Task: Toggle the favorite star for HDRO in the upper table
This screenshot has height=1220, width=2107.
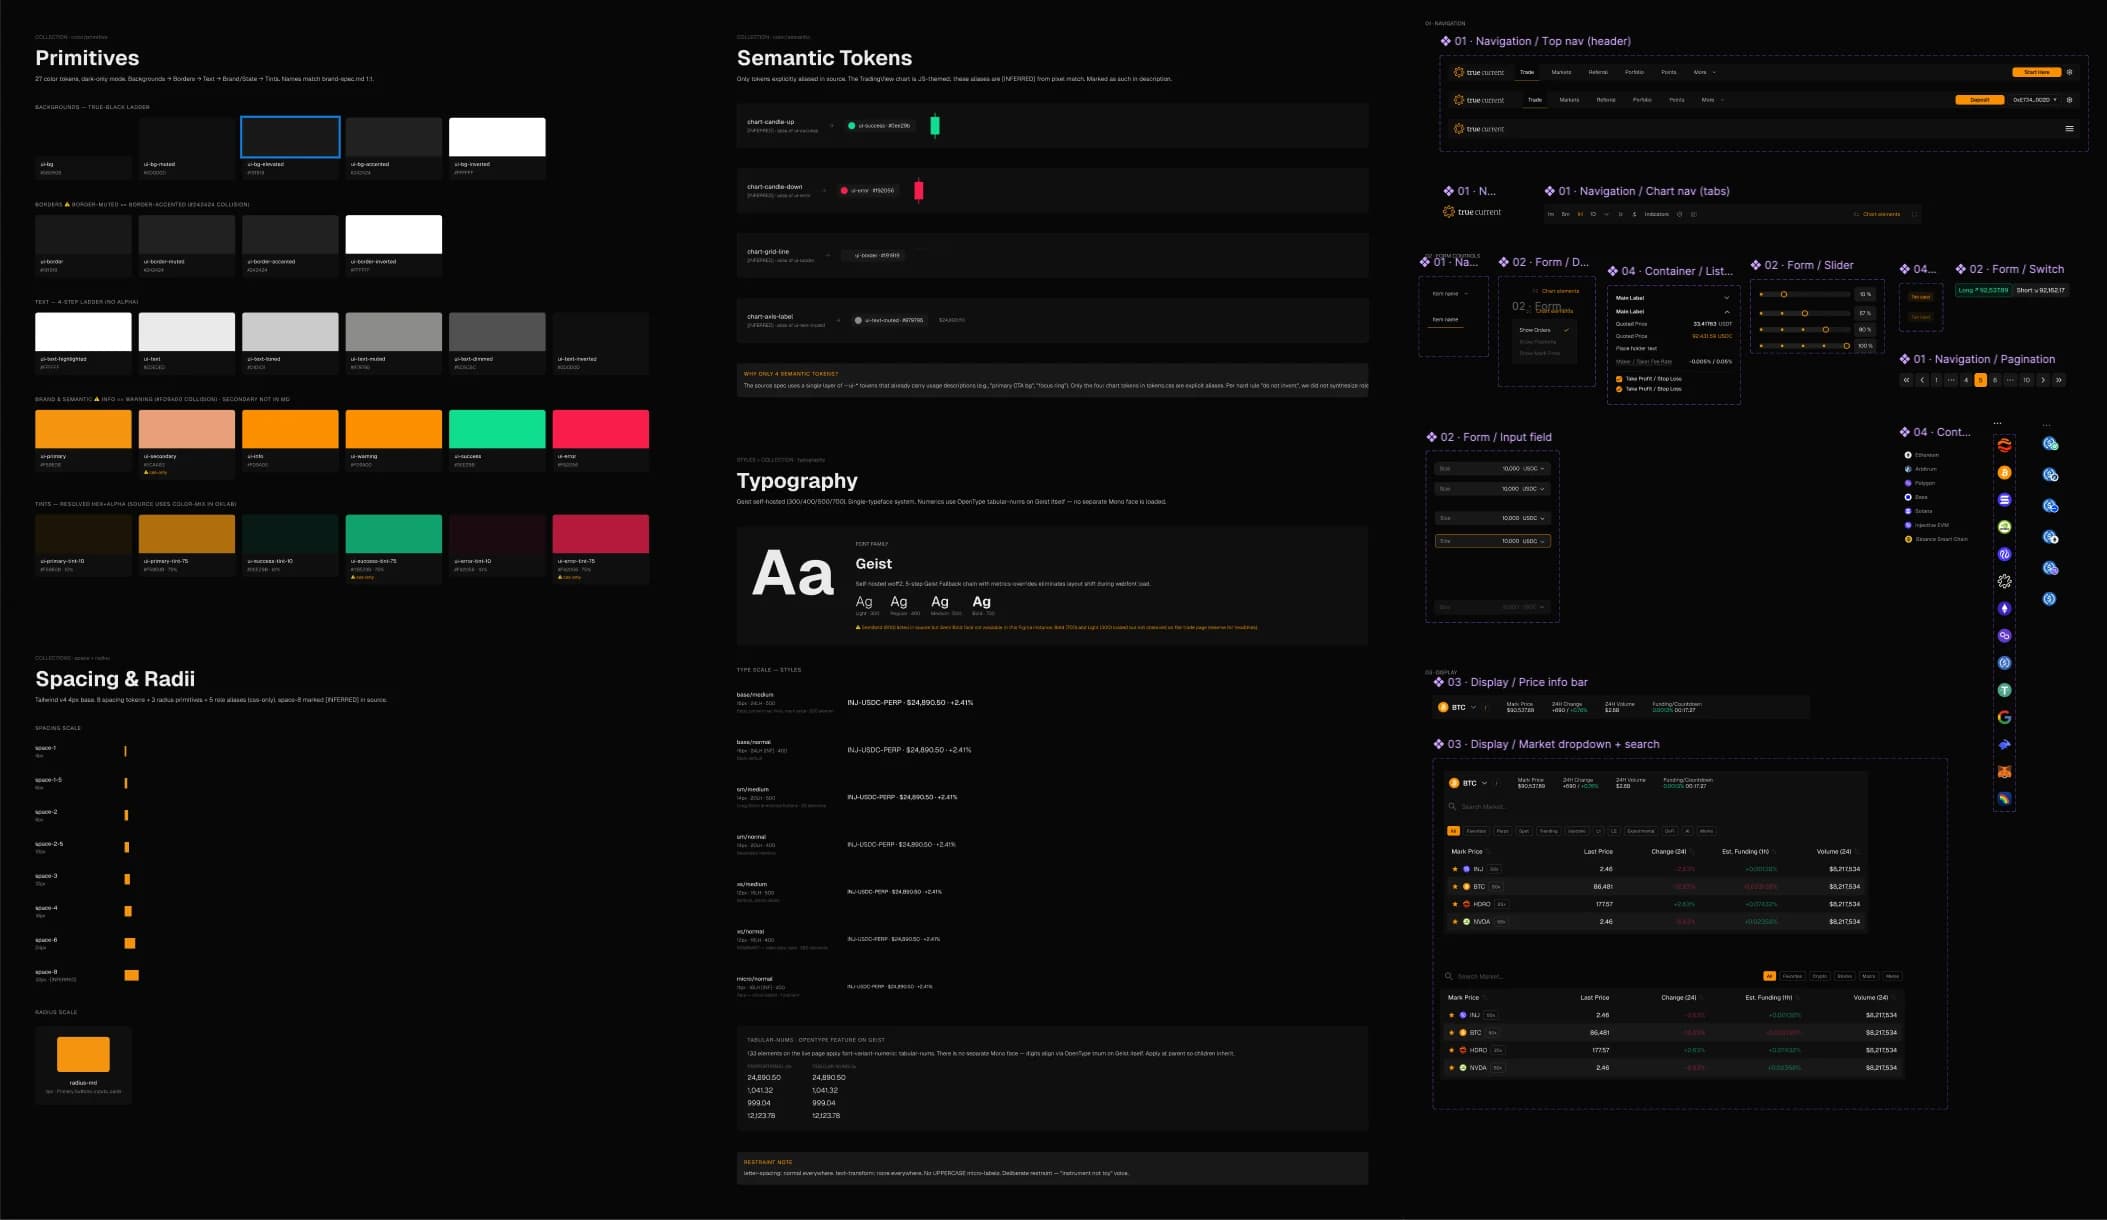Action: pos(1454,904)
